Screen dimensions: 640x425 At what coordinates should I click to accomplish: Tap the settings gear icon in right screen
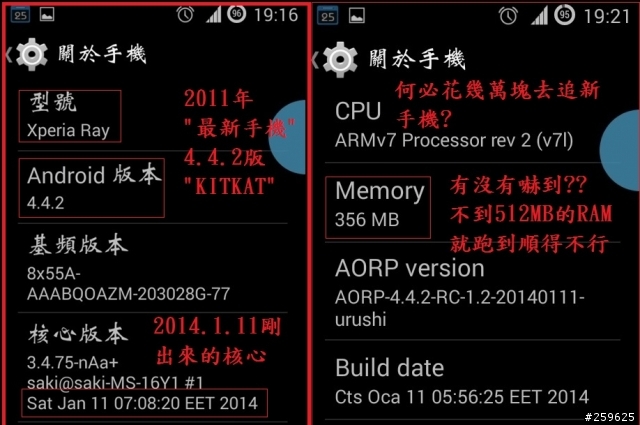(340, 59)
